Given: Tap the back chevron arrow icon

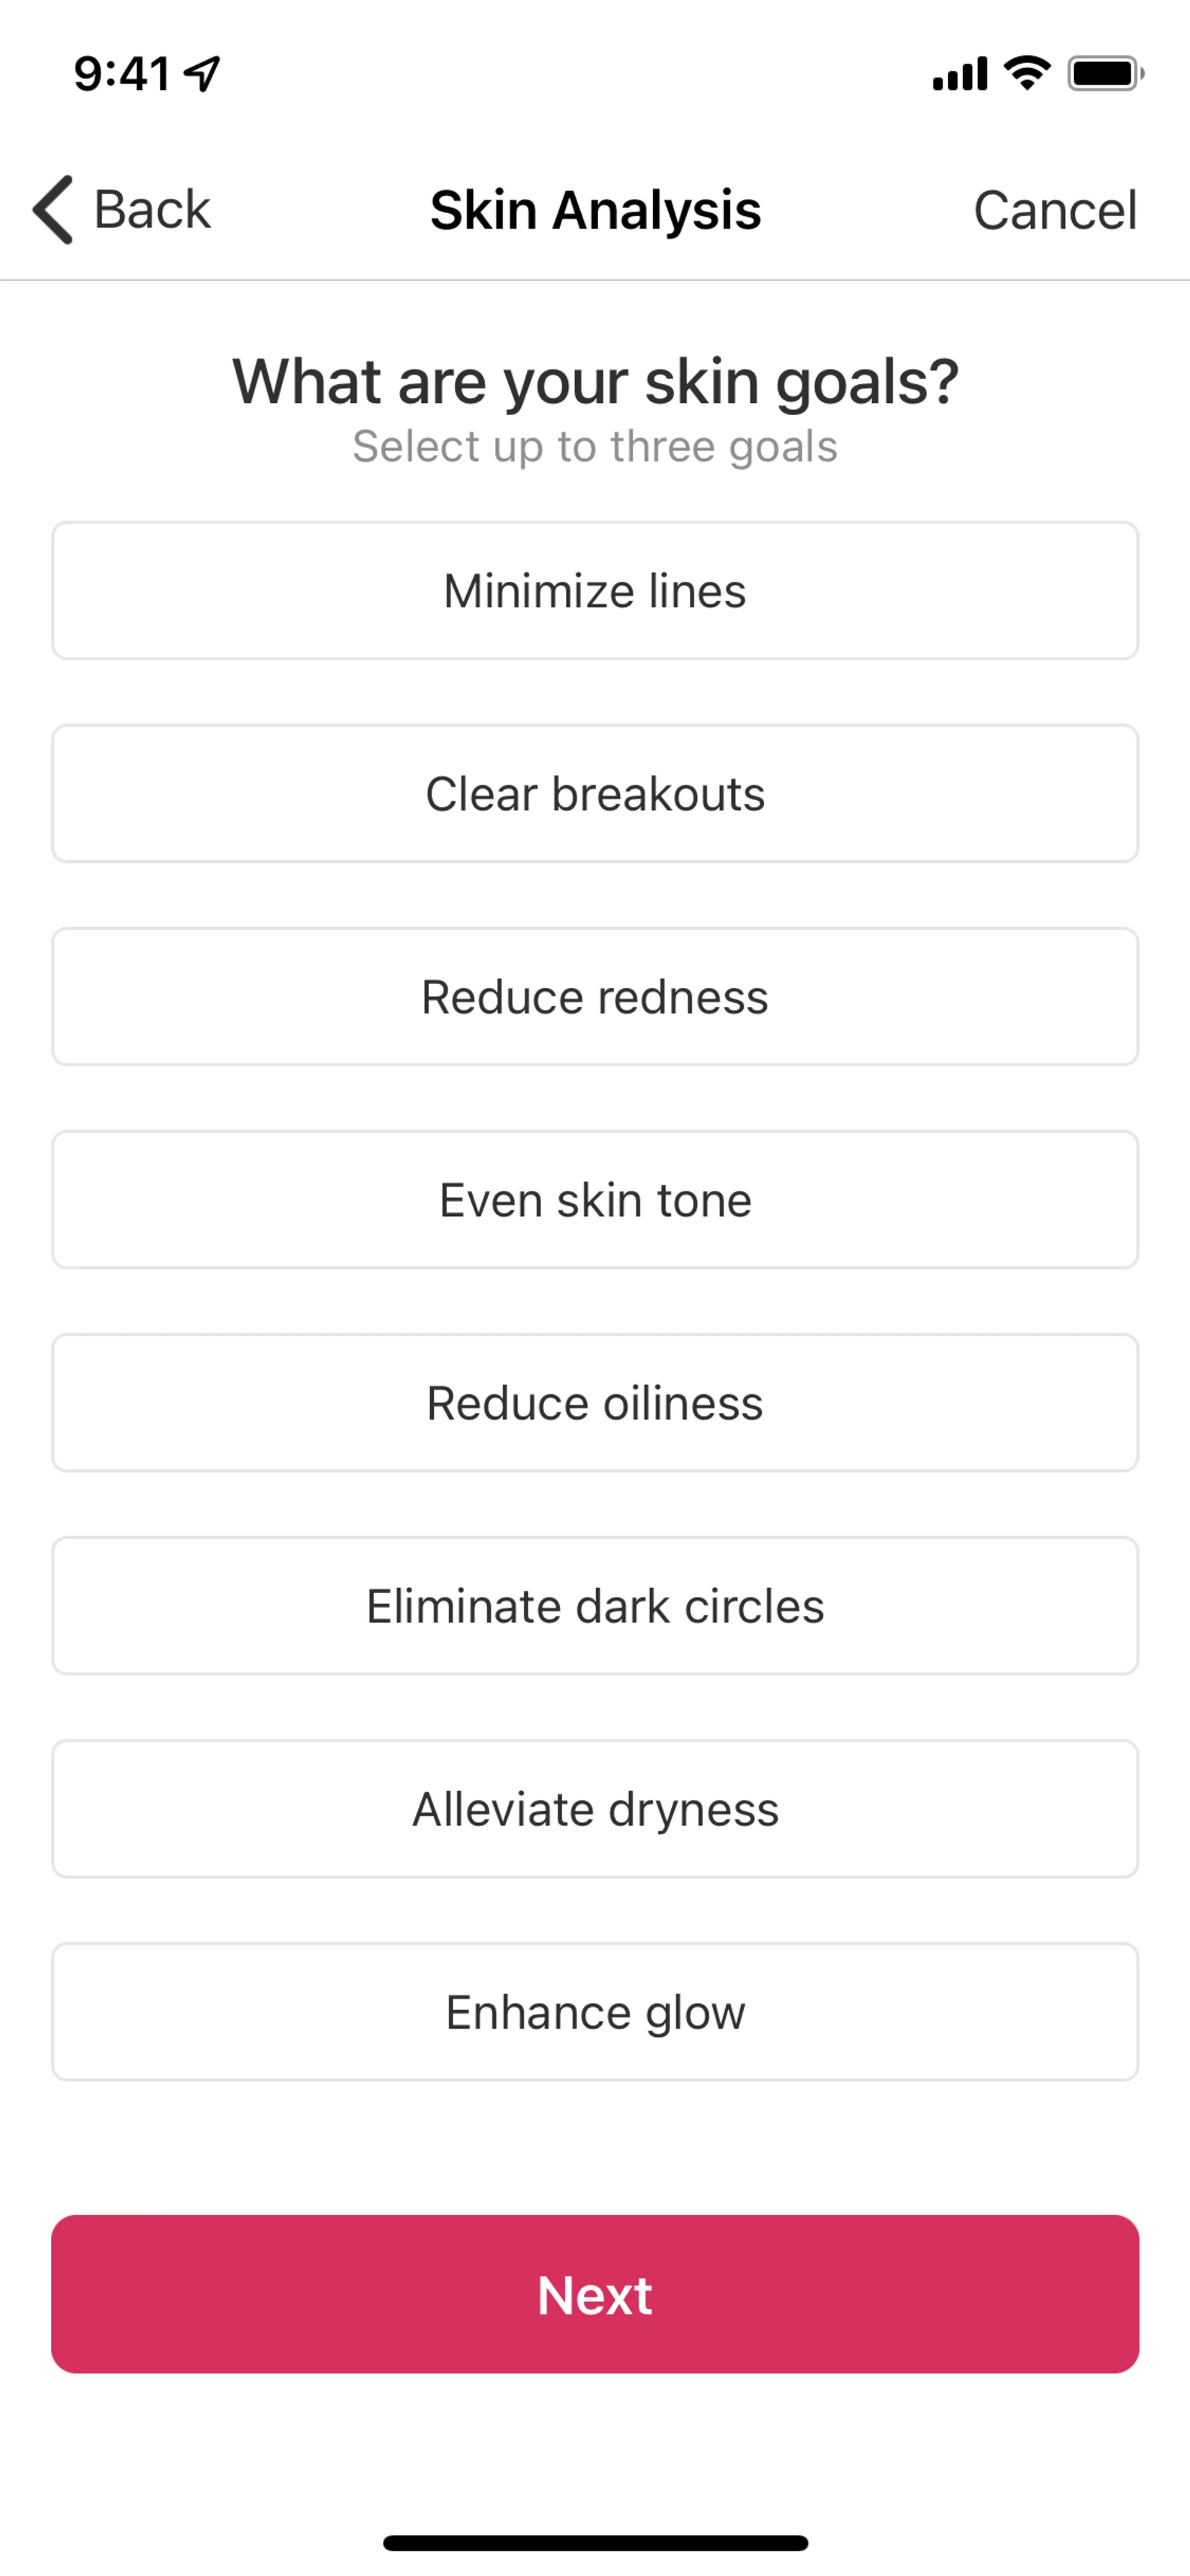Looking at the screenshot, I should tap(54, 210).
